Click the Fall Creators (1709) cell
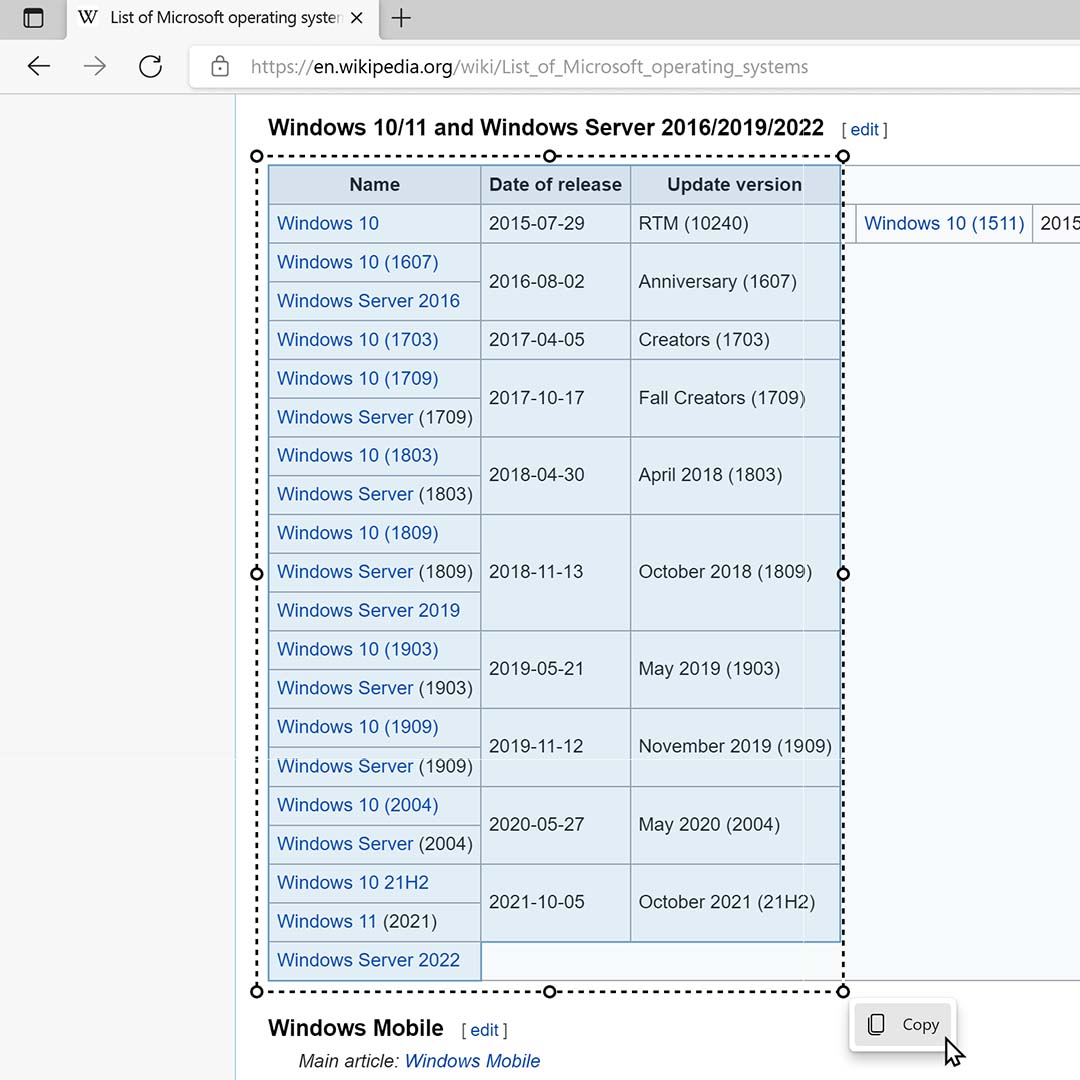This screenshot has width=1080, height=1080. pyautogui.click(x=735, y=397)
